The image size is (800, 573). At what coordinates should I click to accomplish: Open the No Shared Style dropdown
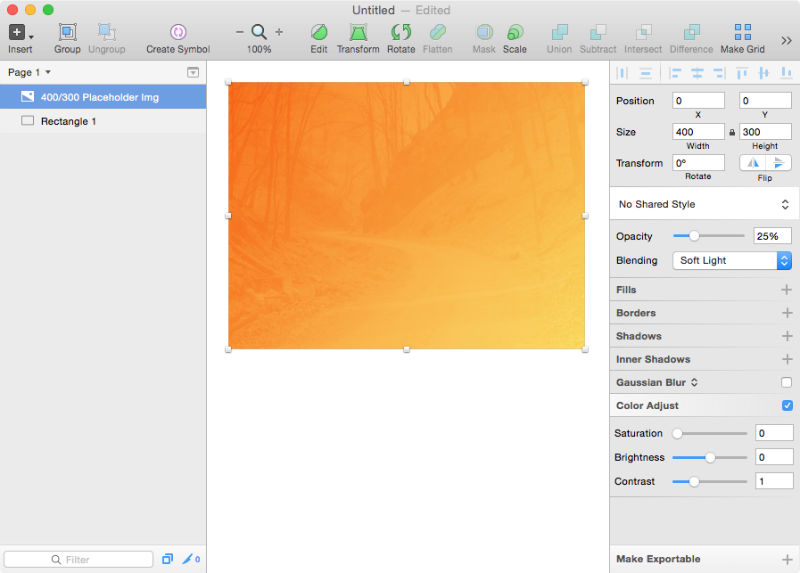[x=704, y=204]
